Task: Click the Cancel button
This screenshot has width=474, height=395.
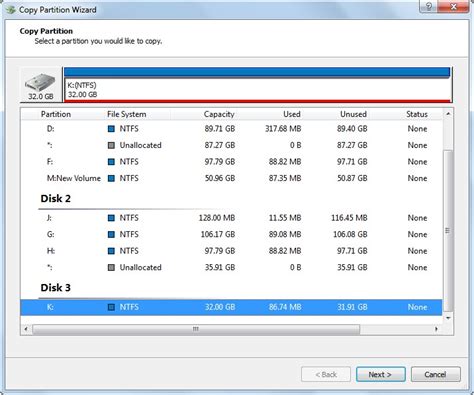Action: click(x=436, y=375)
